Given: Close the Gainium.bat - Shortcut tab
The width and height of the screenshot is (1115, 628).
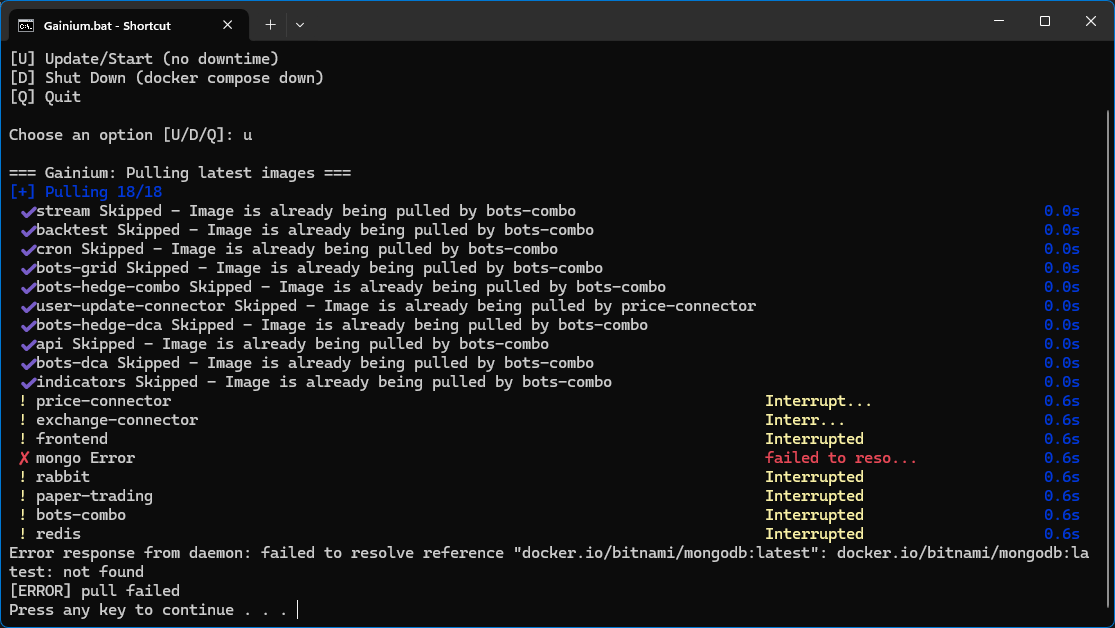Looking at the screenshot, I should click(227, 25).
